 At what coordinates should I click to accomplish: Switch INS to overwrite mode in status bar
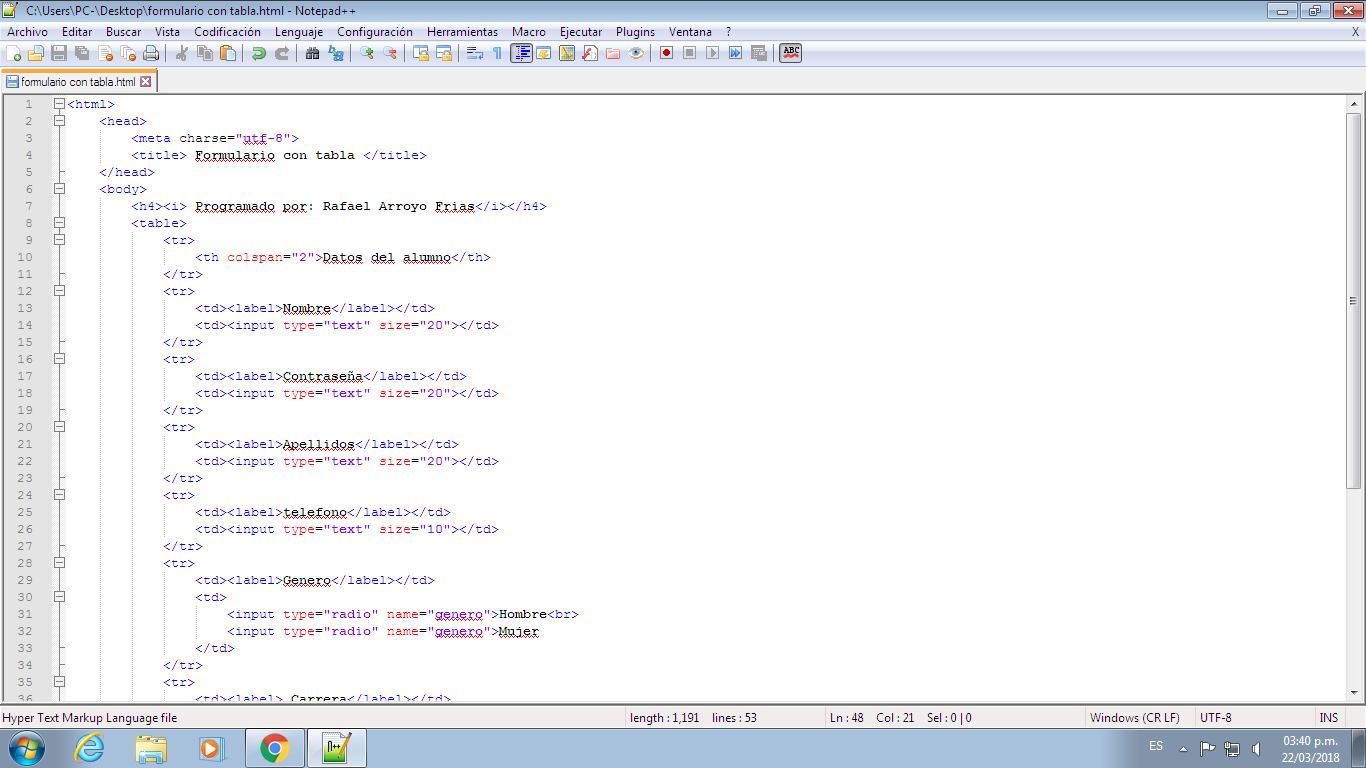tap(1330, 717)
